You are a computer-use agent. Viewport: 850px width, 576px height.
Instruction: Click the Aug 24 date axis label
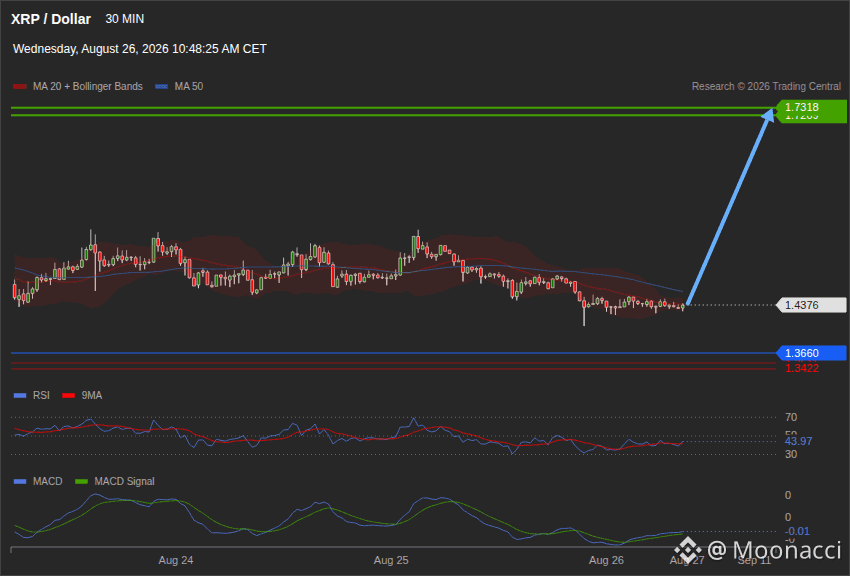point(176,560)
